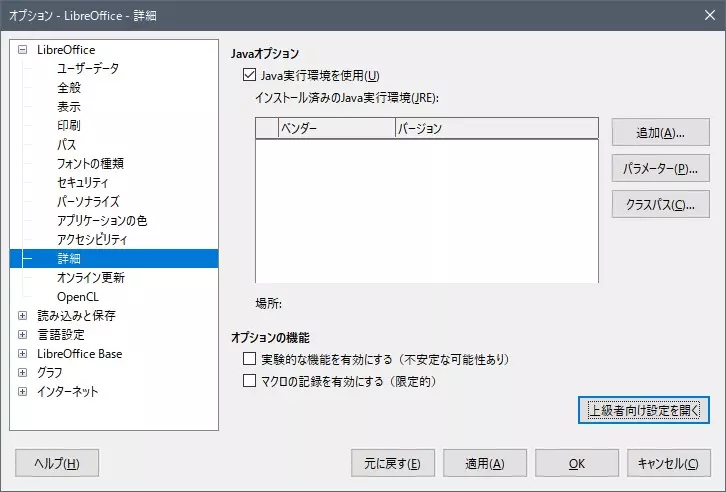Click the 追加 button

tap(660, 132)
